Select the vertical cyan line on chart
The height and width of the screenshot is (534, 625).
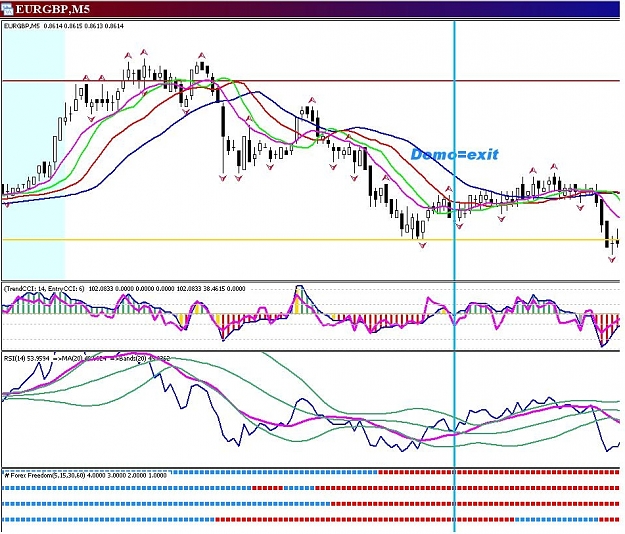pos(454,277)
